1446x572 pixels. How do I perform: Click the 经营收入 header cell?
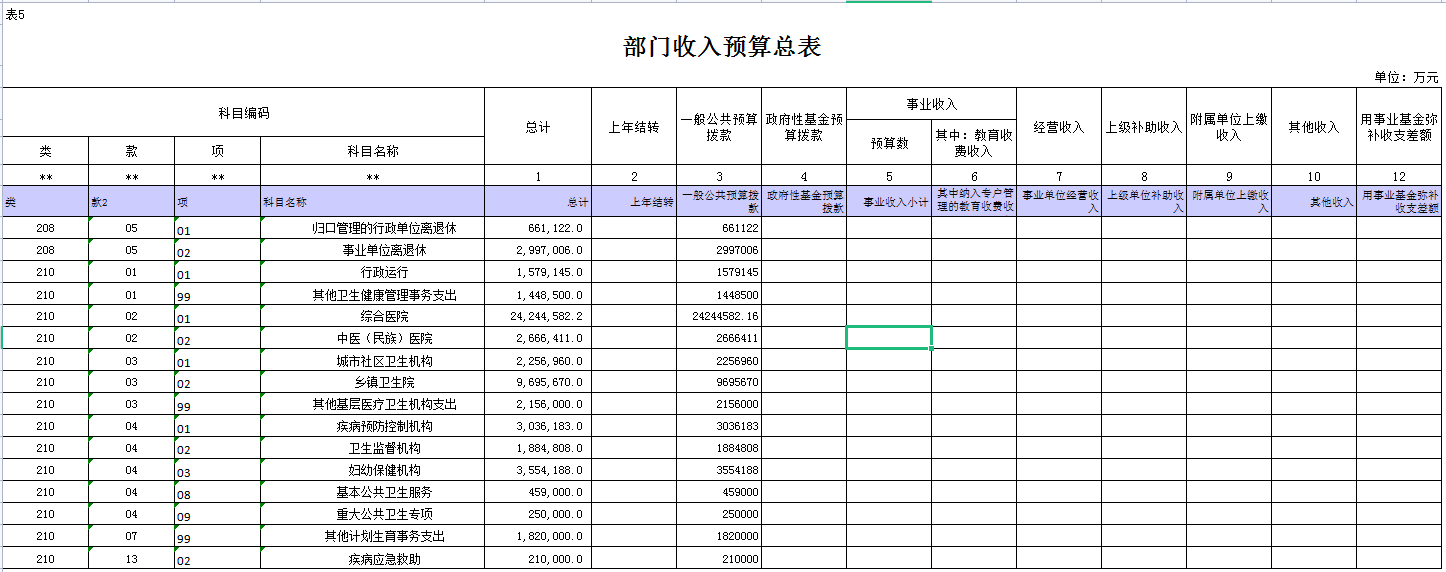tap(1059, 127)
